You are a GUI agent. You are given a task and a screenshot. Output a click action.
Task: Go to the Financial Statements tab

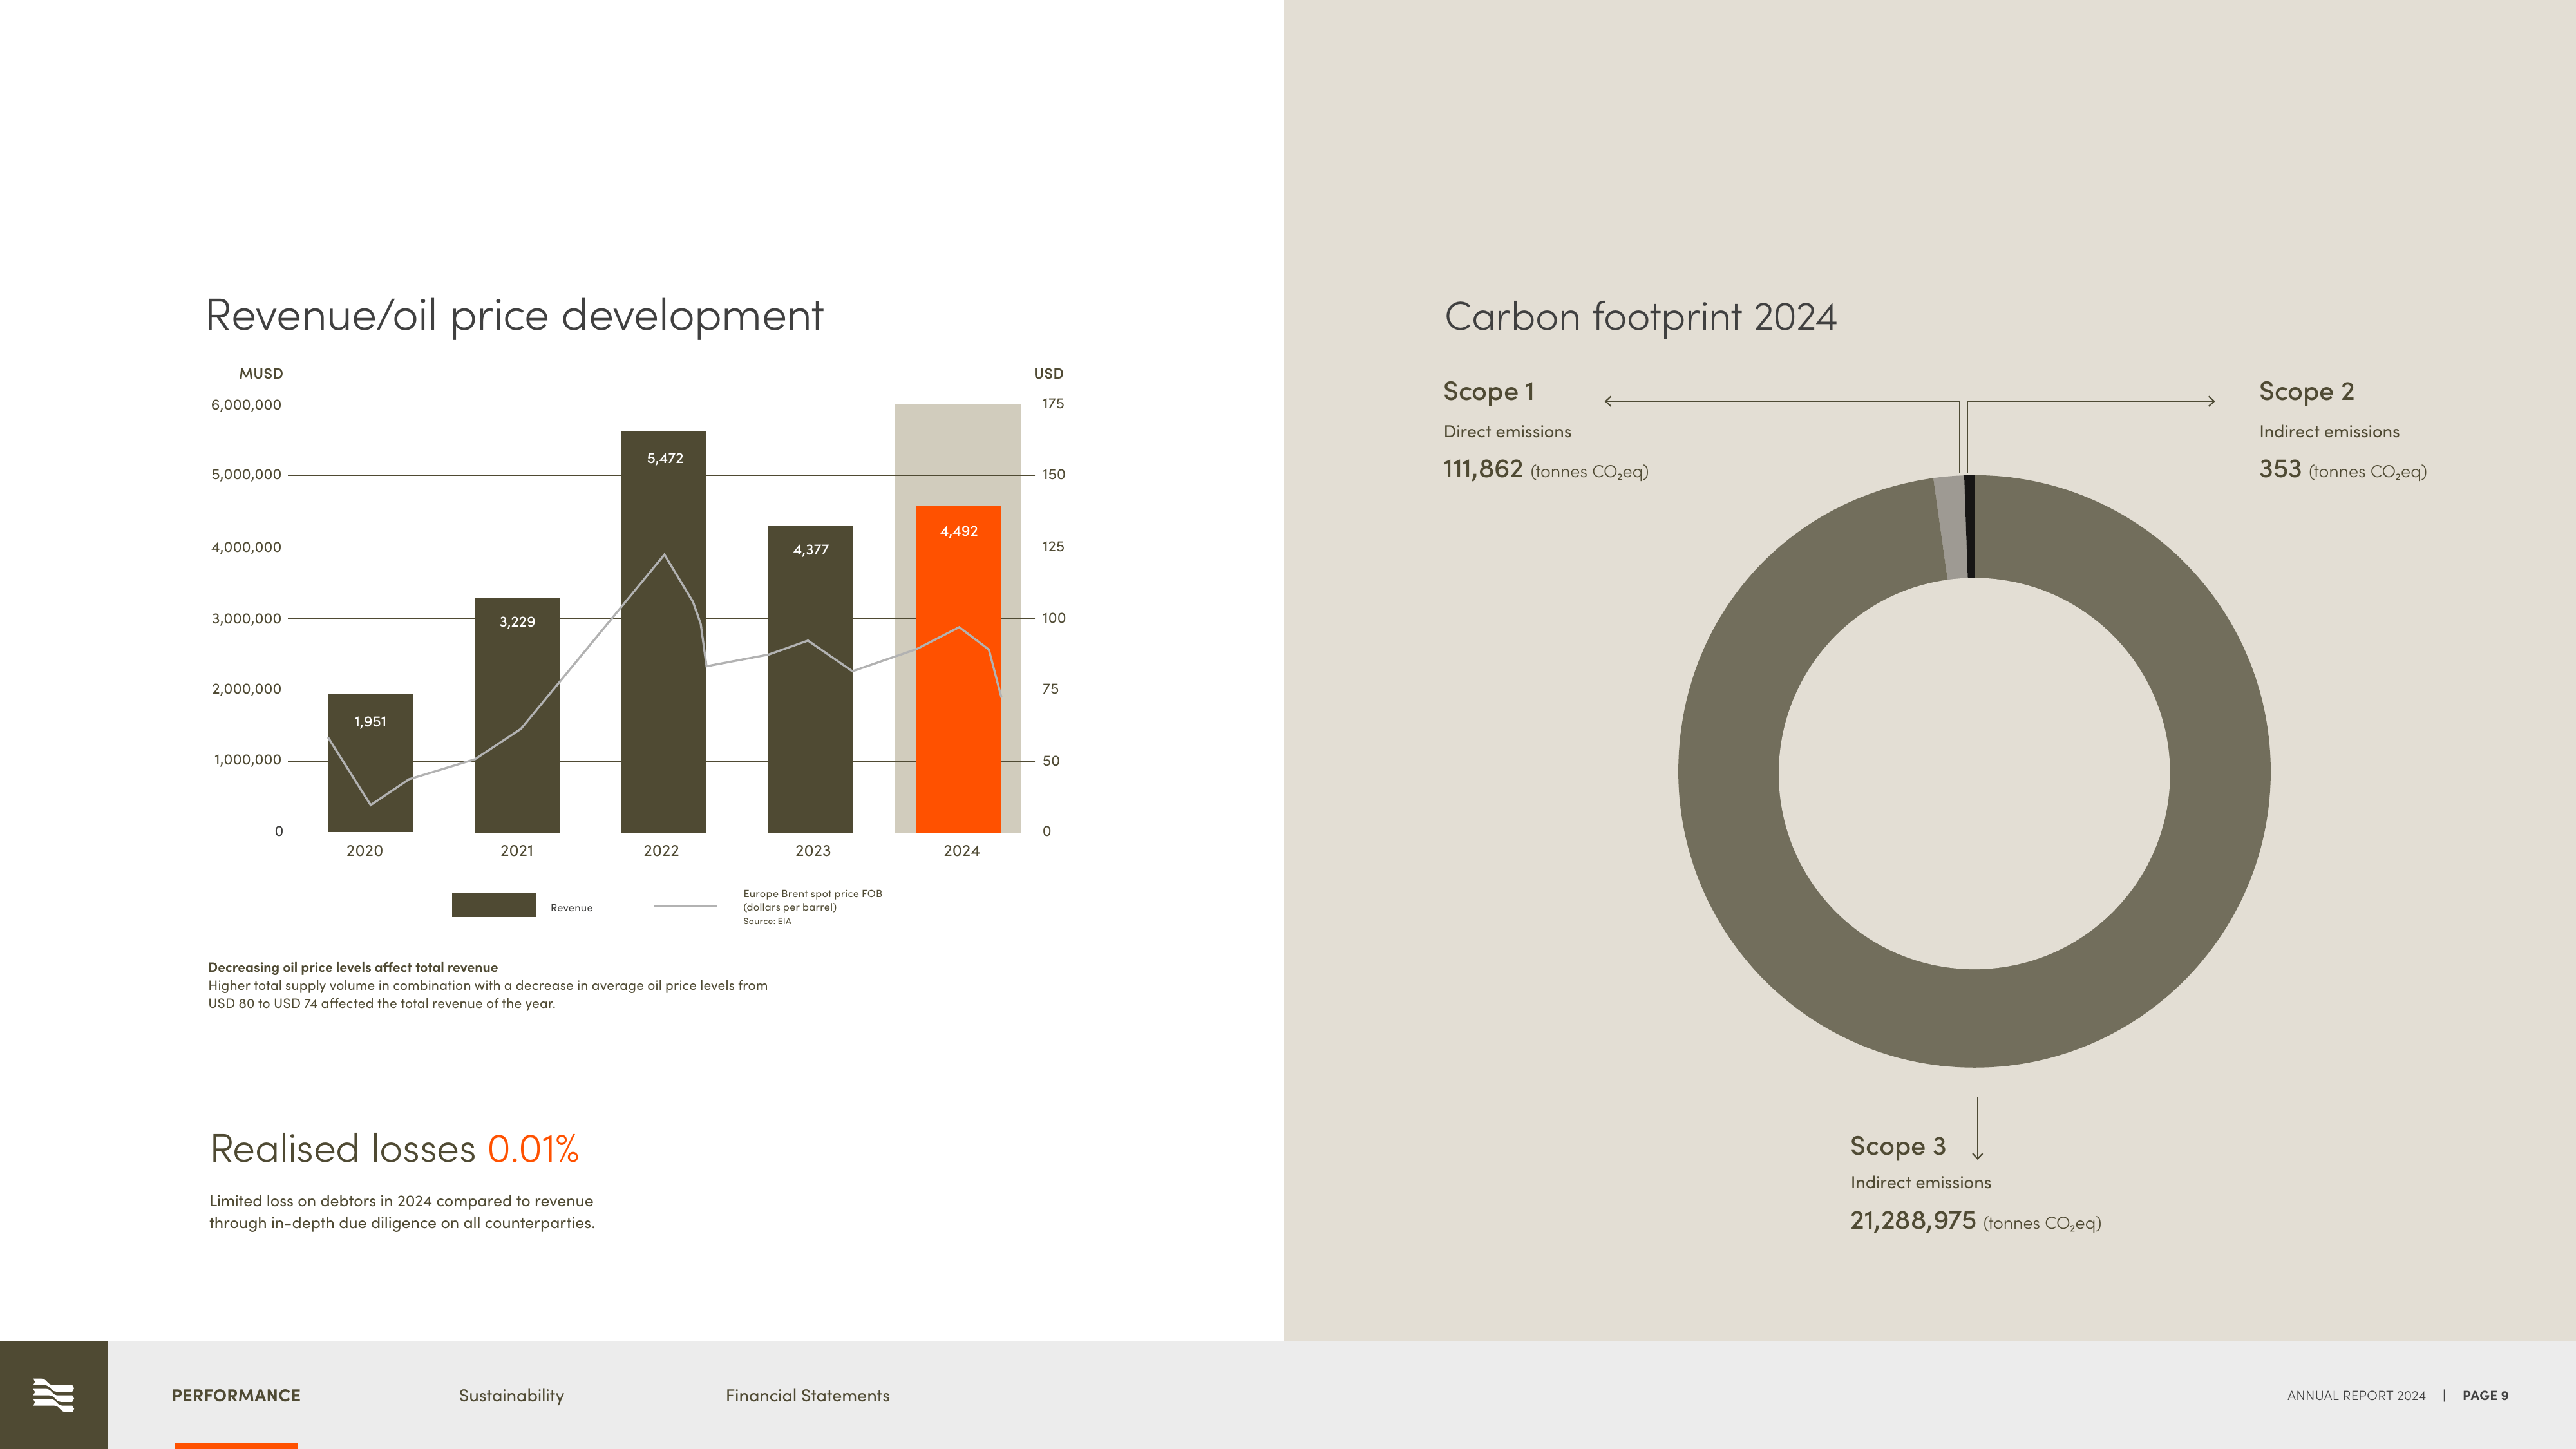click(807, 1395)
